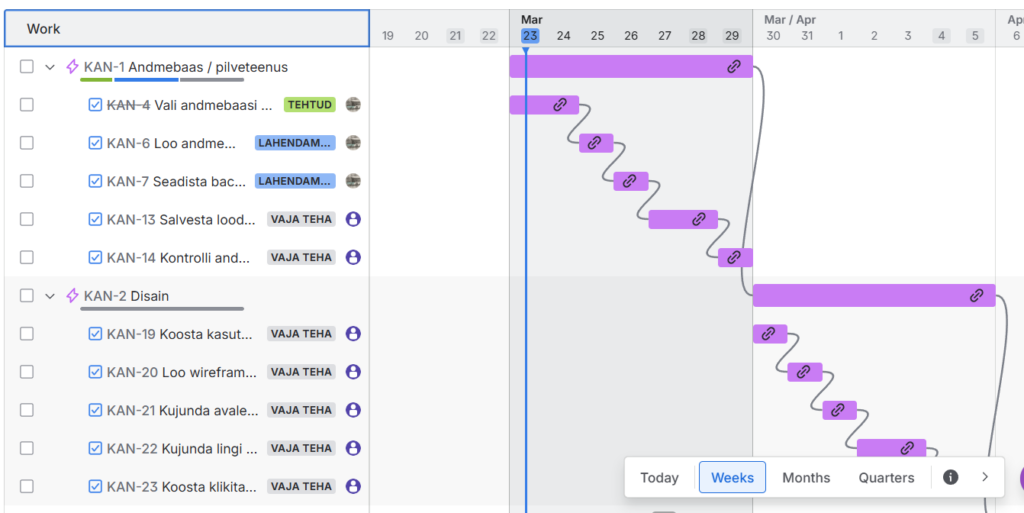This screenshot has height=513, width=1024.
Task: Click the KAN-2 Disain epic lightning icon
Action: [x=72, y=296]
